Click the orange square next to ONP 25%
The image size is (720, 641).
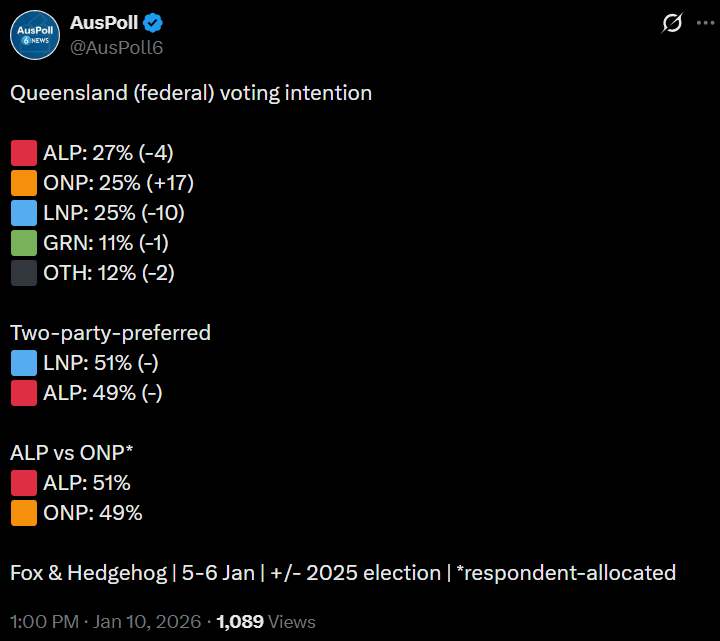click(x=24, y=183)
